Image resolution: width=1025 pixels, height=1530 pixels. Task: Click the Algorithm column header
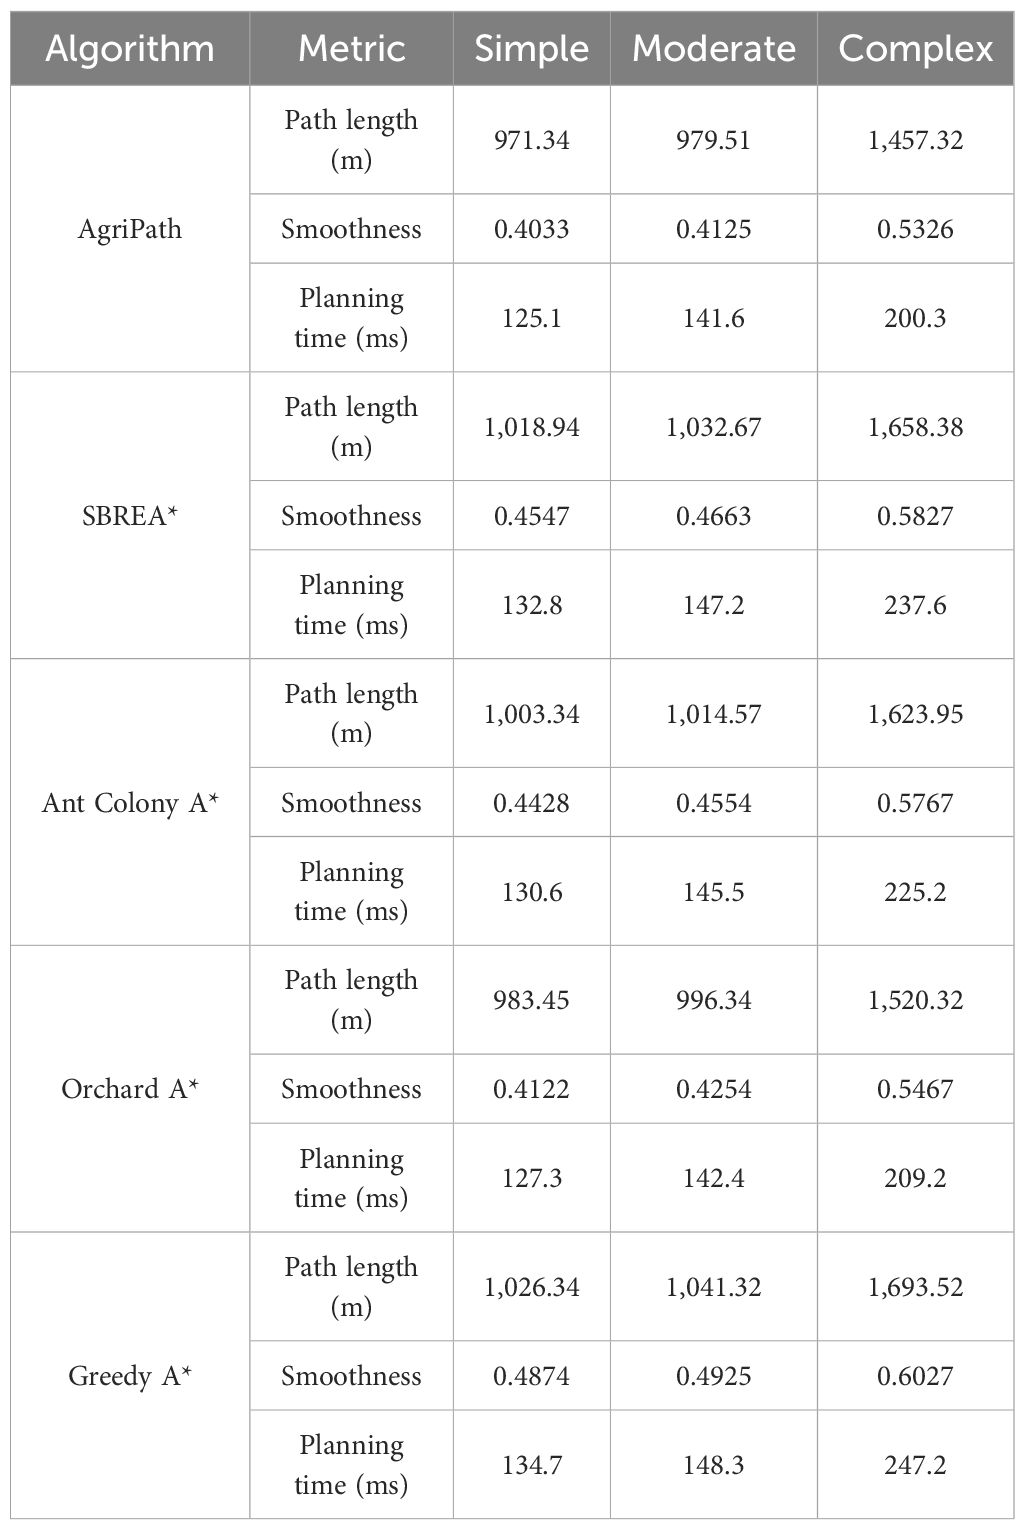pyautogui.click(x=130, y=49)
